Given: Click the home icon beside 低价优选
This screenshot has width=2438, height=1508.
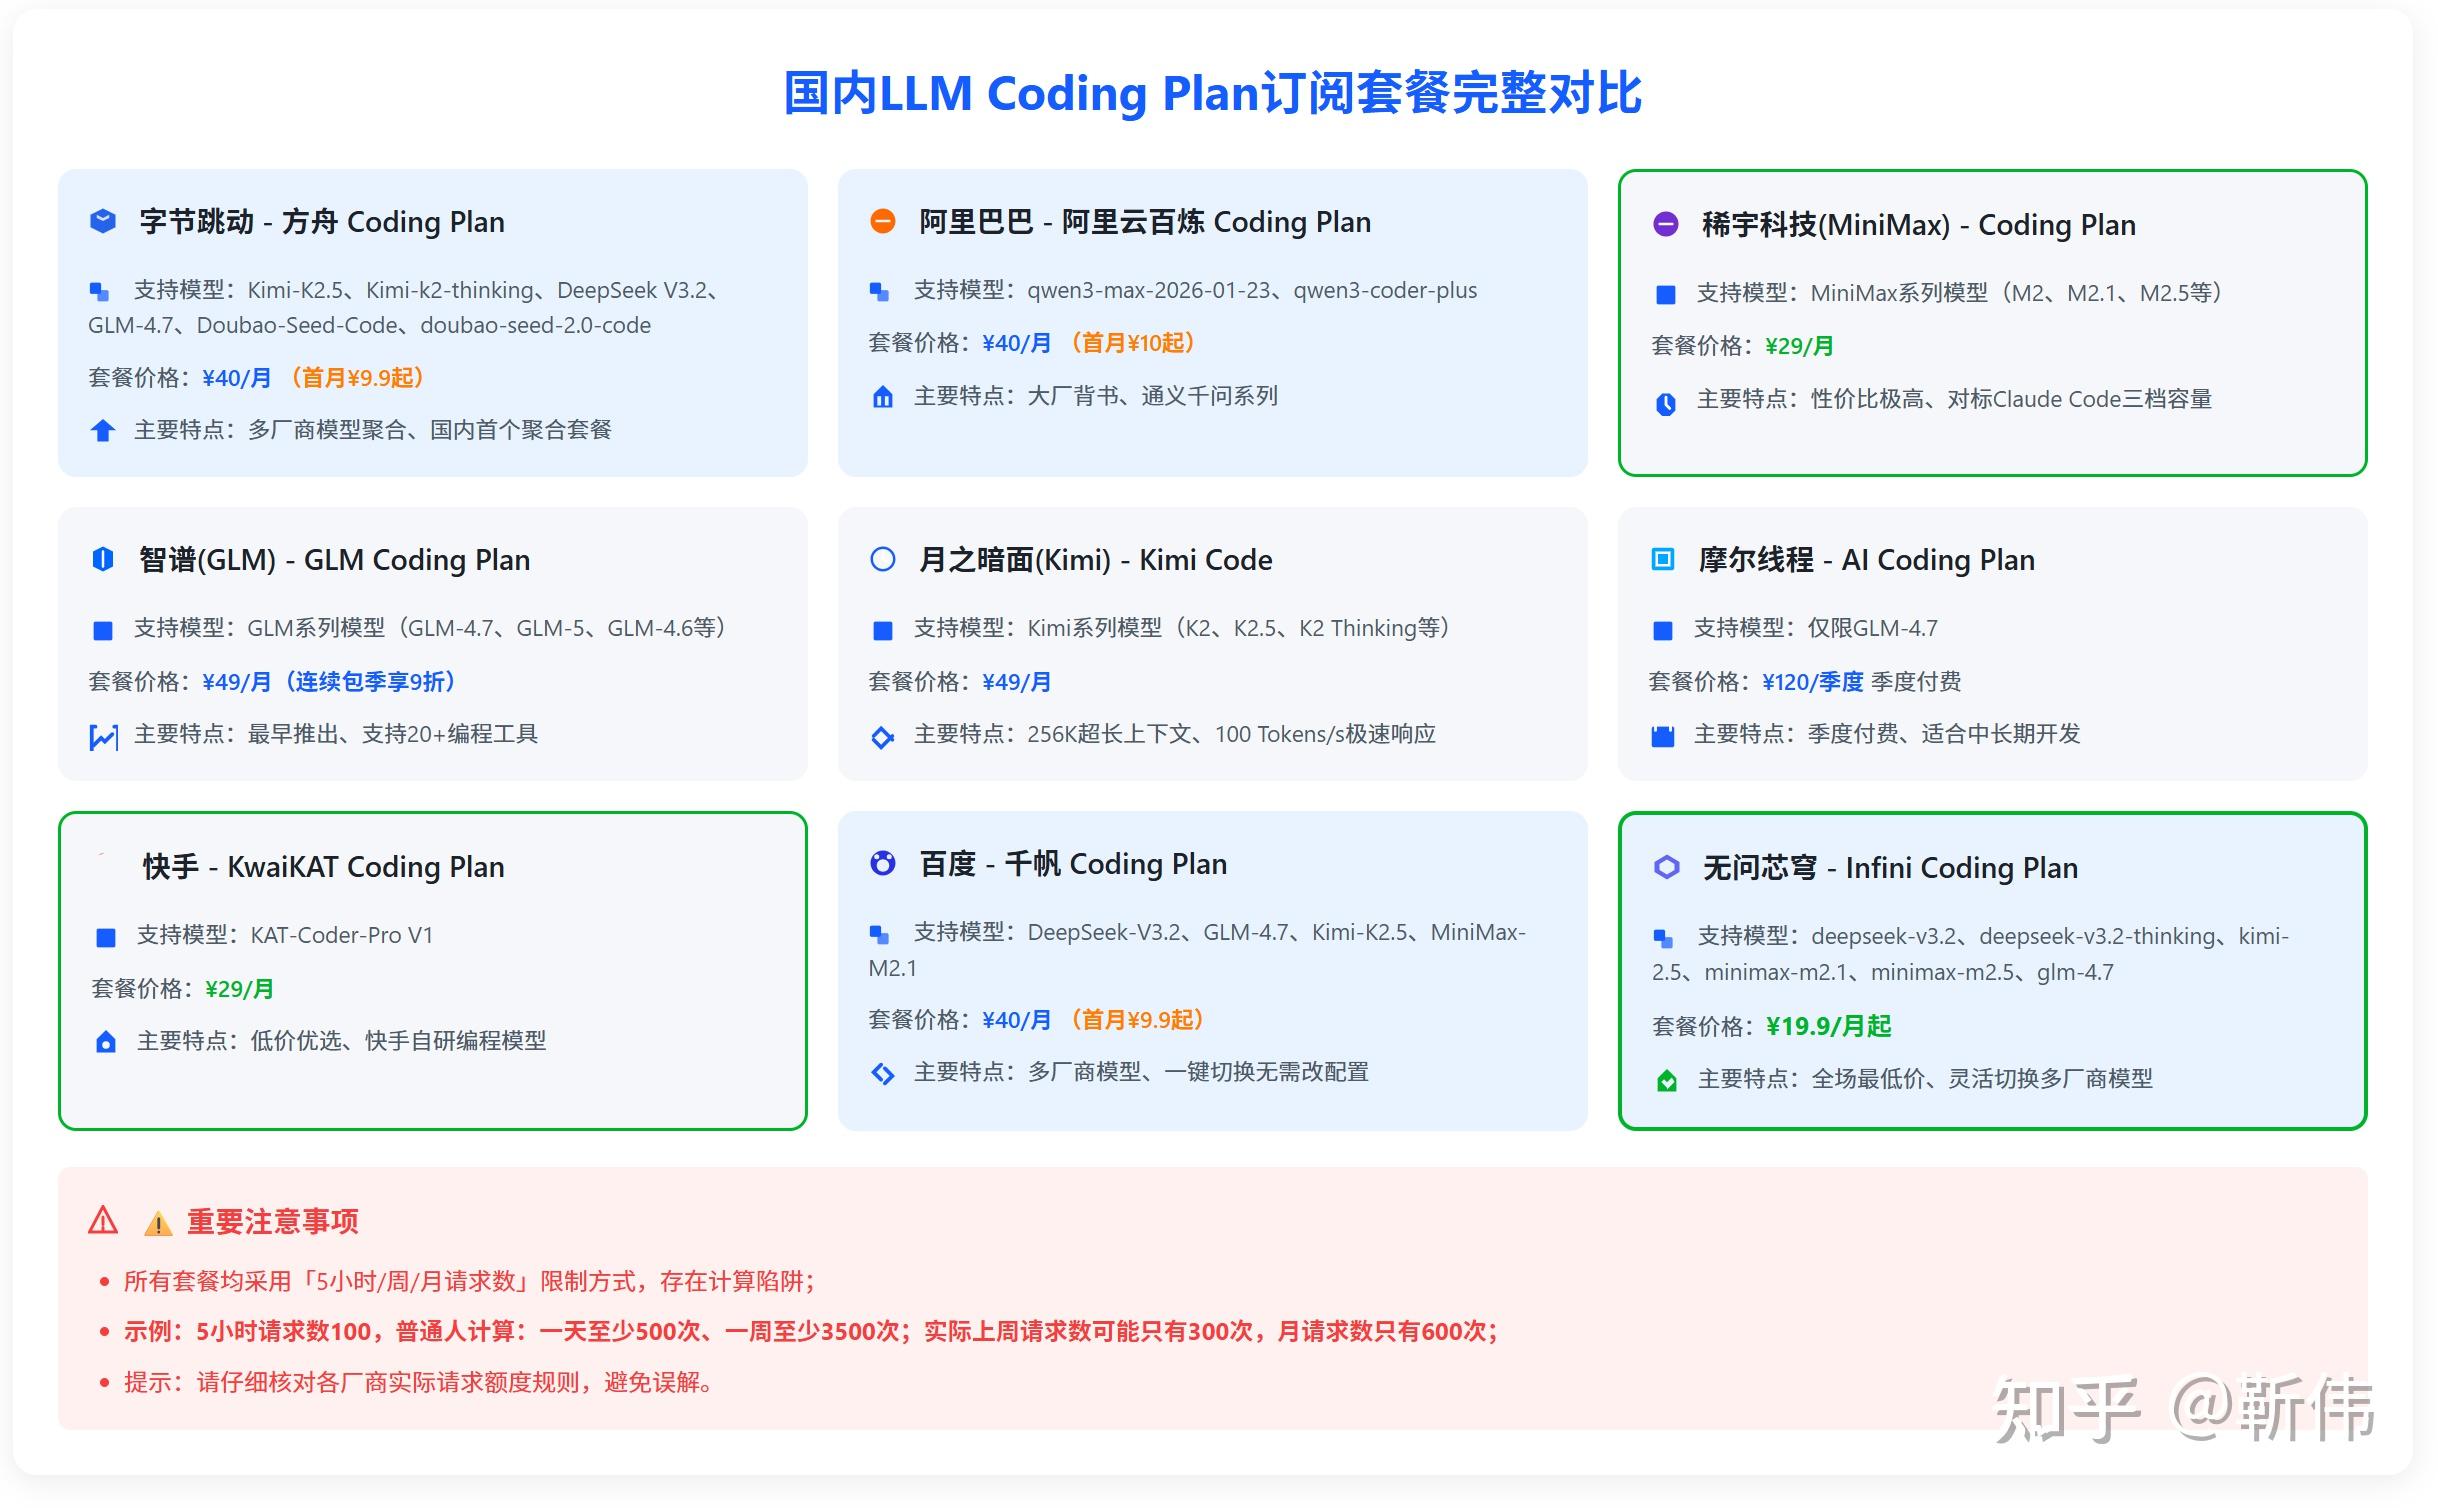Looking at the screenshot, I should click(105, 1042).
